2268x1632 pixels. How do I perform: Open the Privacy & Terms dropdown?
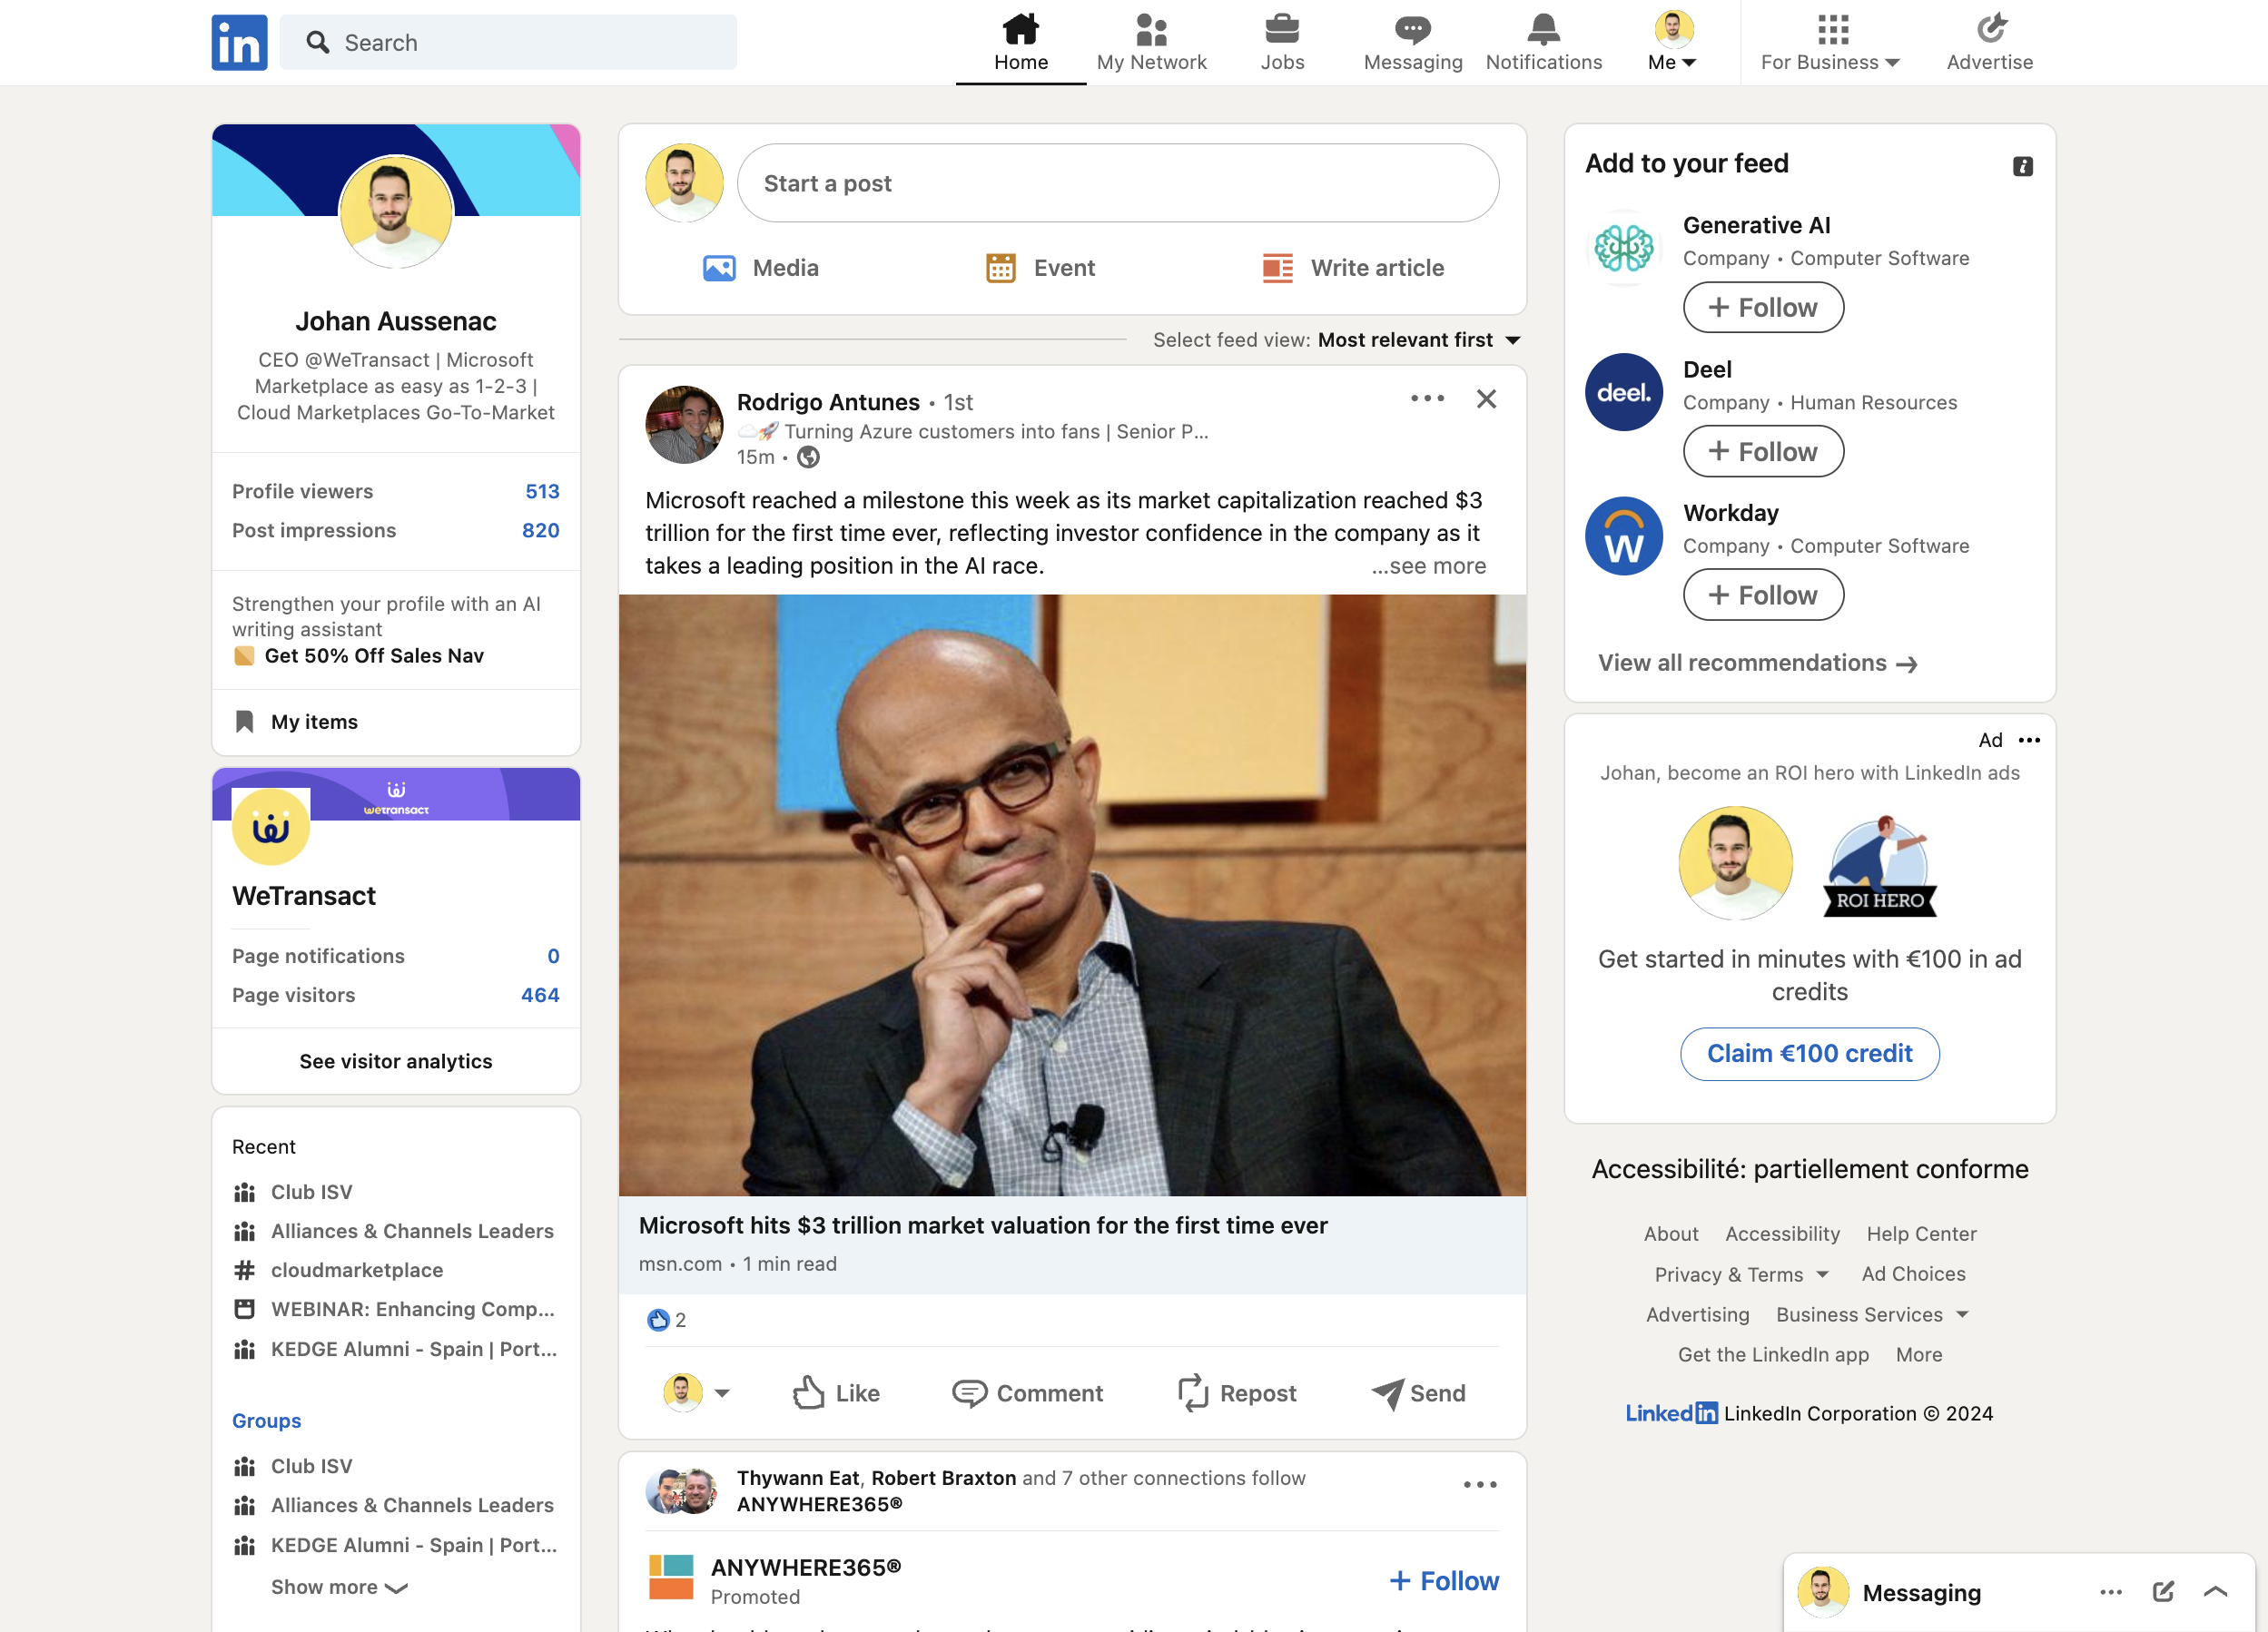pos(1741,1274)
